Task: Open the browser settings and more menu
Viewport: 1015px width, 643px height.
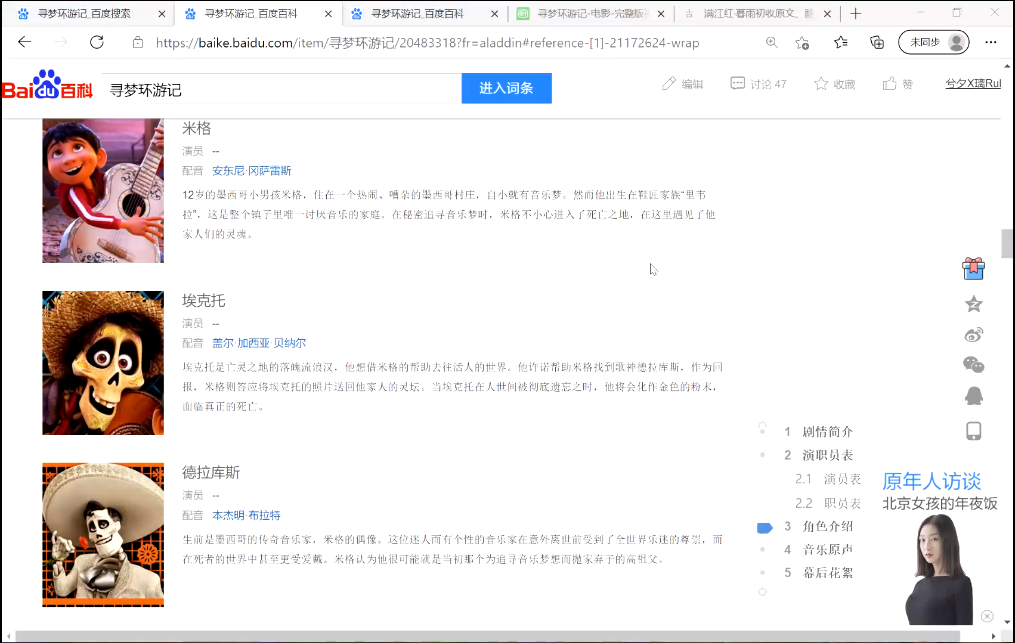Action: pos(991,43)
